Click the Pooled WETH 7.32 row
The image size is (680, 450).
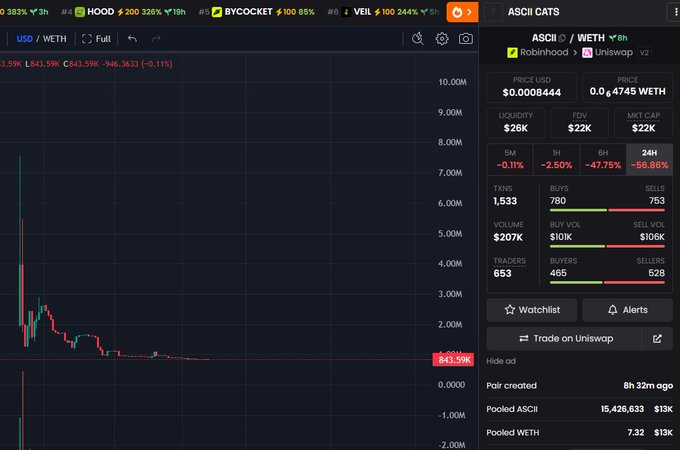pyautogui.click(x=579, y=433)
